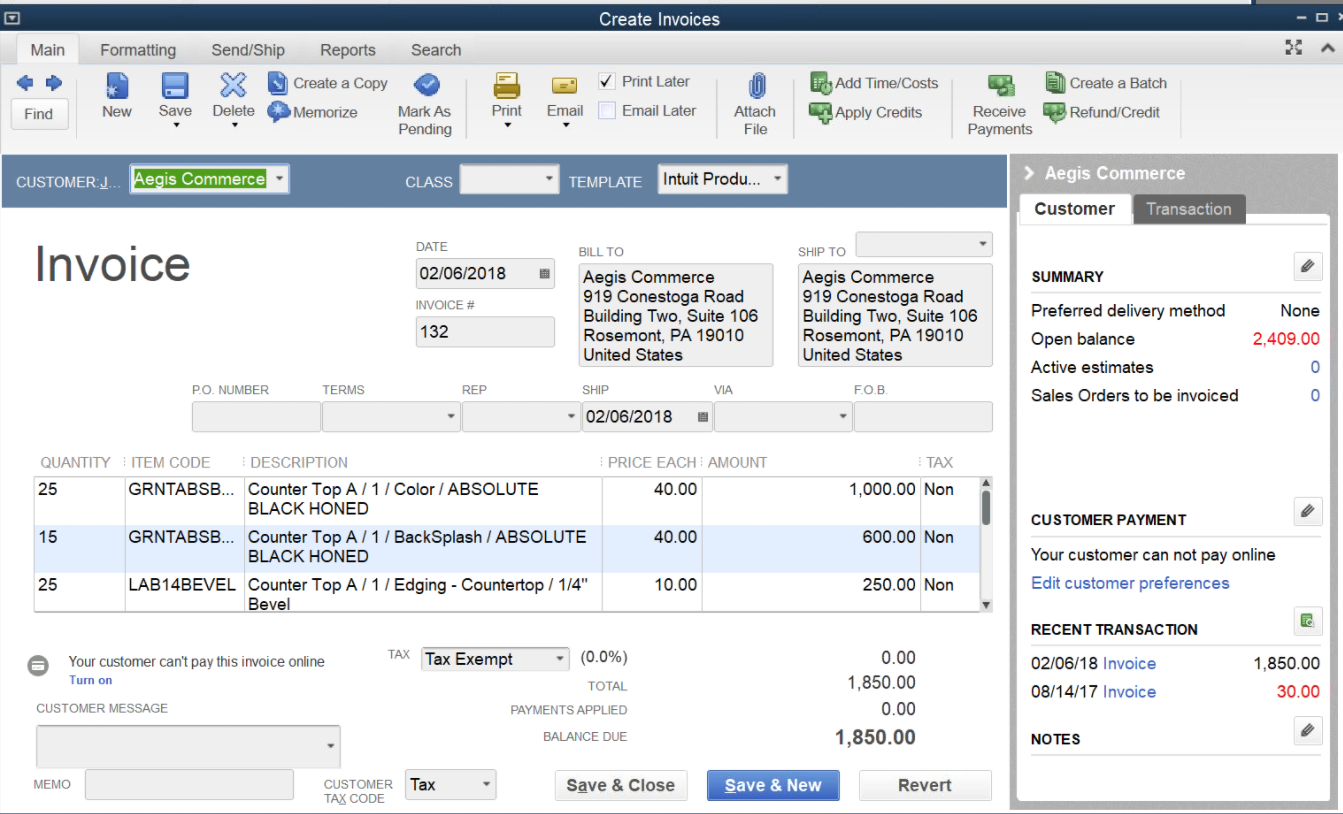Click the P.O. Number input field

pos(256,417)
